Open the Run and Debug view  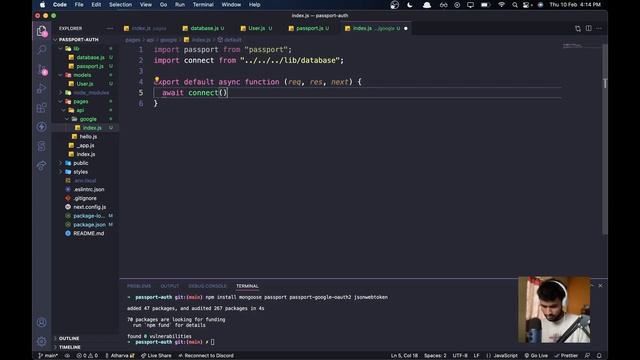(x=42, y=89)
